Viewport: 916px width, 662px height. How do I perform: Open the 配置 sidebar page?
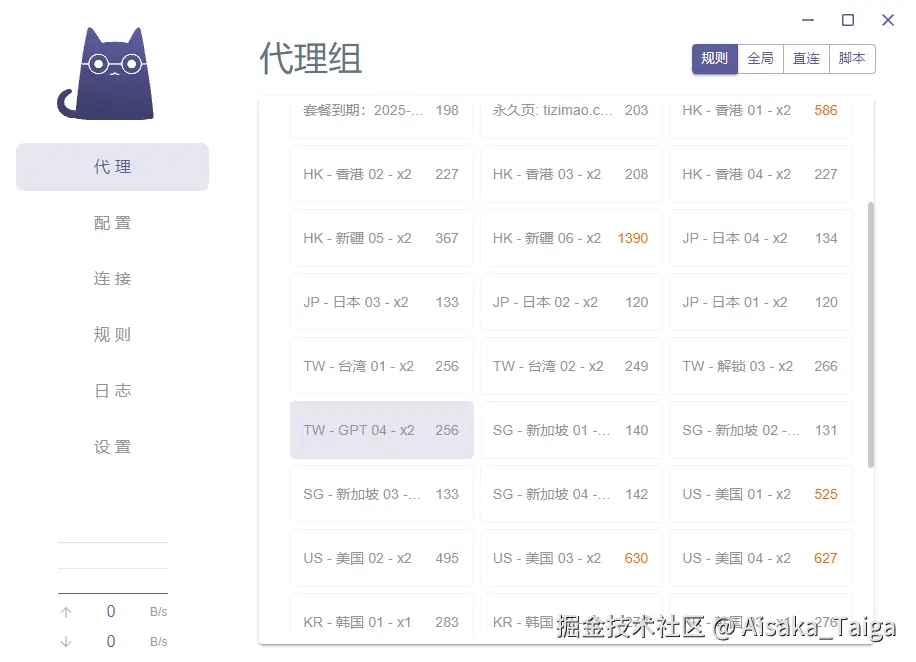(112, 223)
